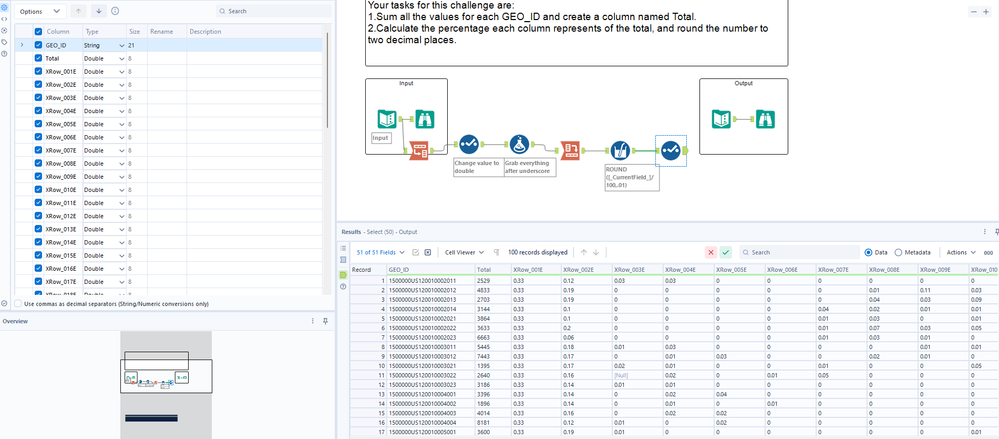
Task: Zoom in the canvas with plus button
Action: pos(986,11)
